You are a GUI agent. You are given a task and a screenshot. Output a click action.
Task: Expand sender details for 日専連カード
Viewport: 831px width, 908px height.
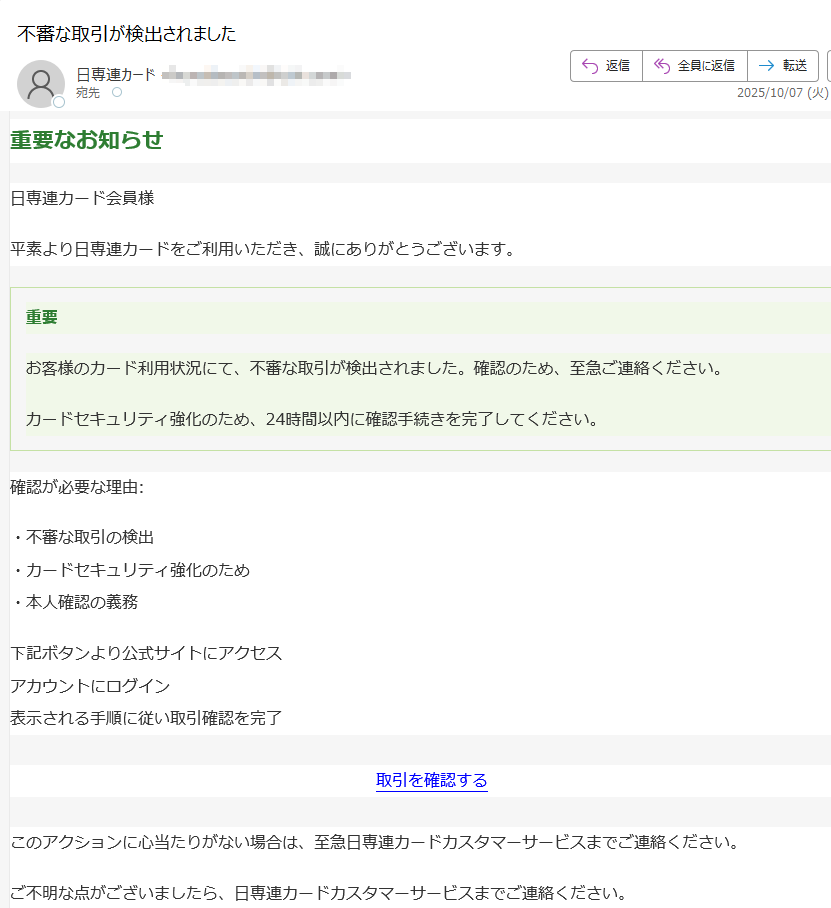point(112,73)
